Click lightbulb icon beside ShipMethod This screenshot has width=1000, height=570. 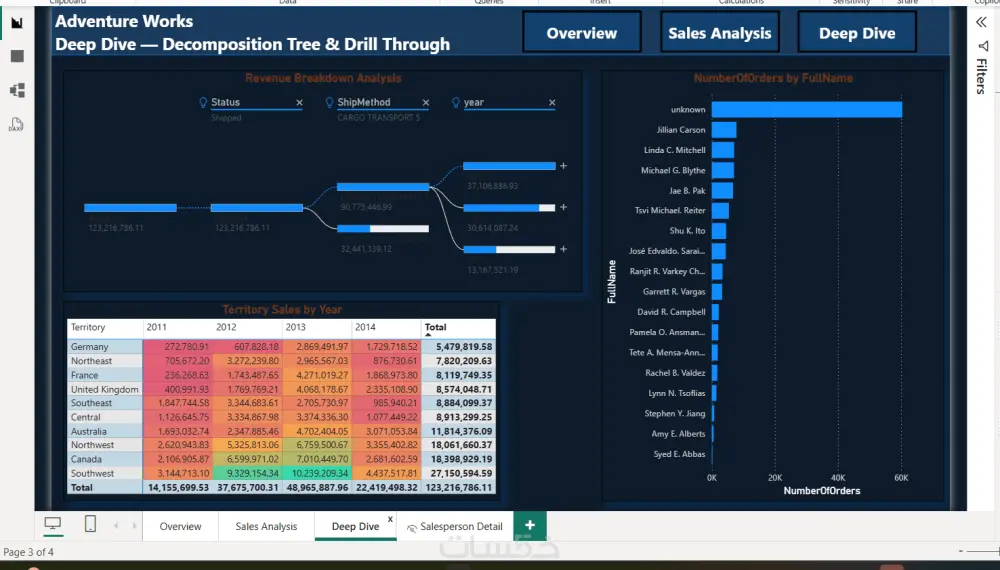point(330,102)
